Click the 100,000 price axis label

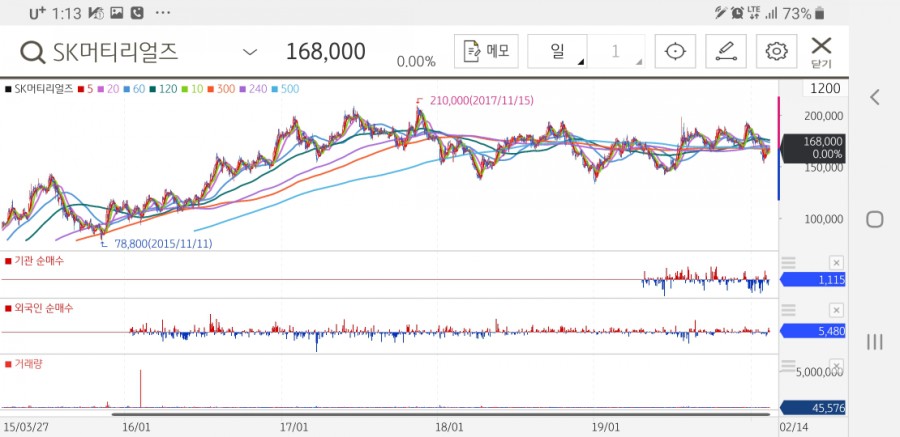click(x=823, y=219)
